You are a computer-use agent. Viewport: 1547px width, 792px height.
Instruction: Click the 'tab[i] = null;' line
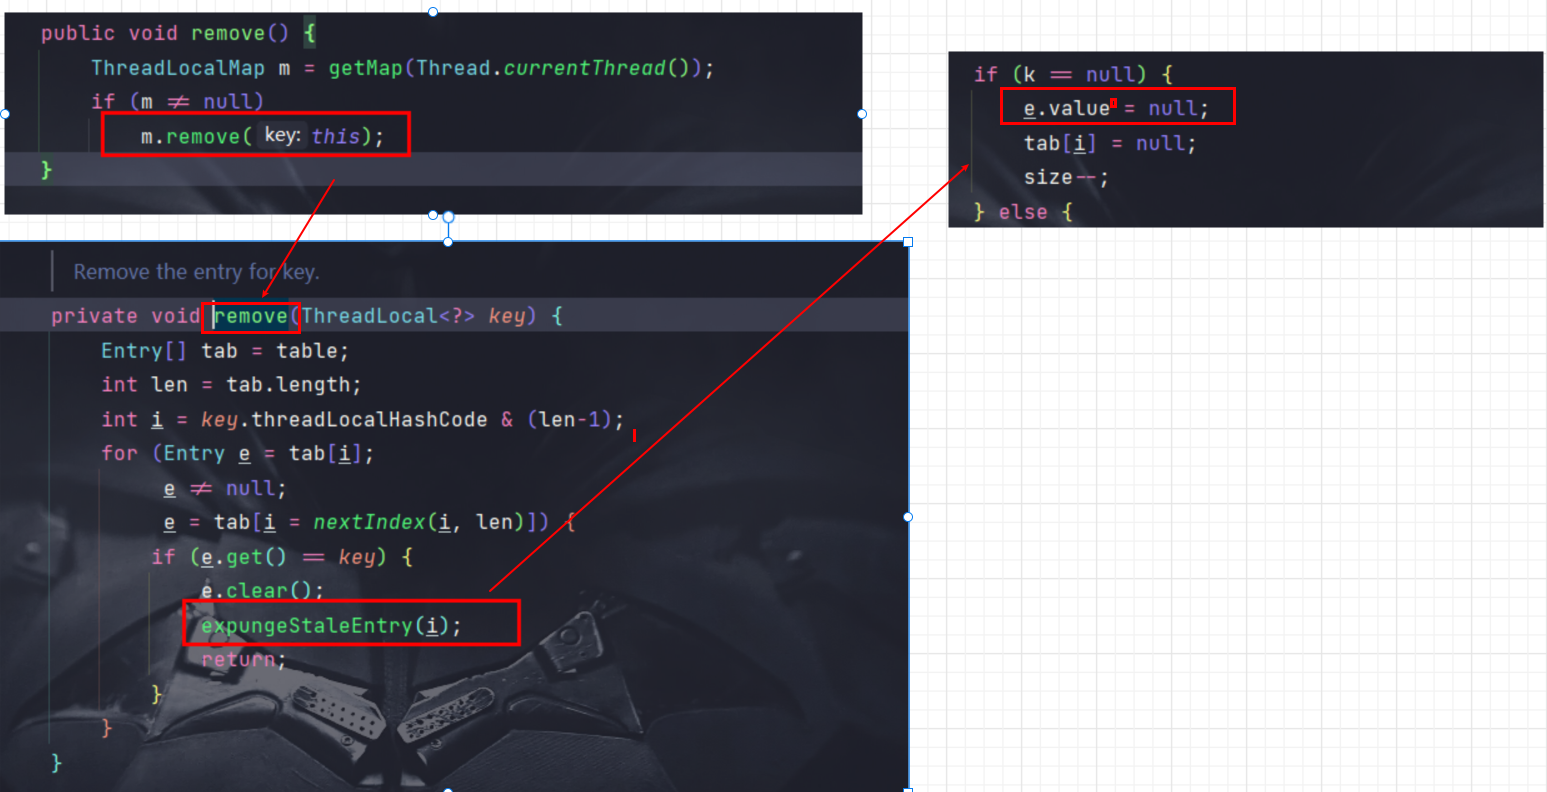(1110, 144)
